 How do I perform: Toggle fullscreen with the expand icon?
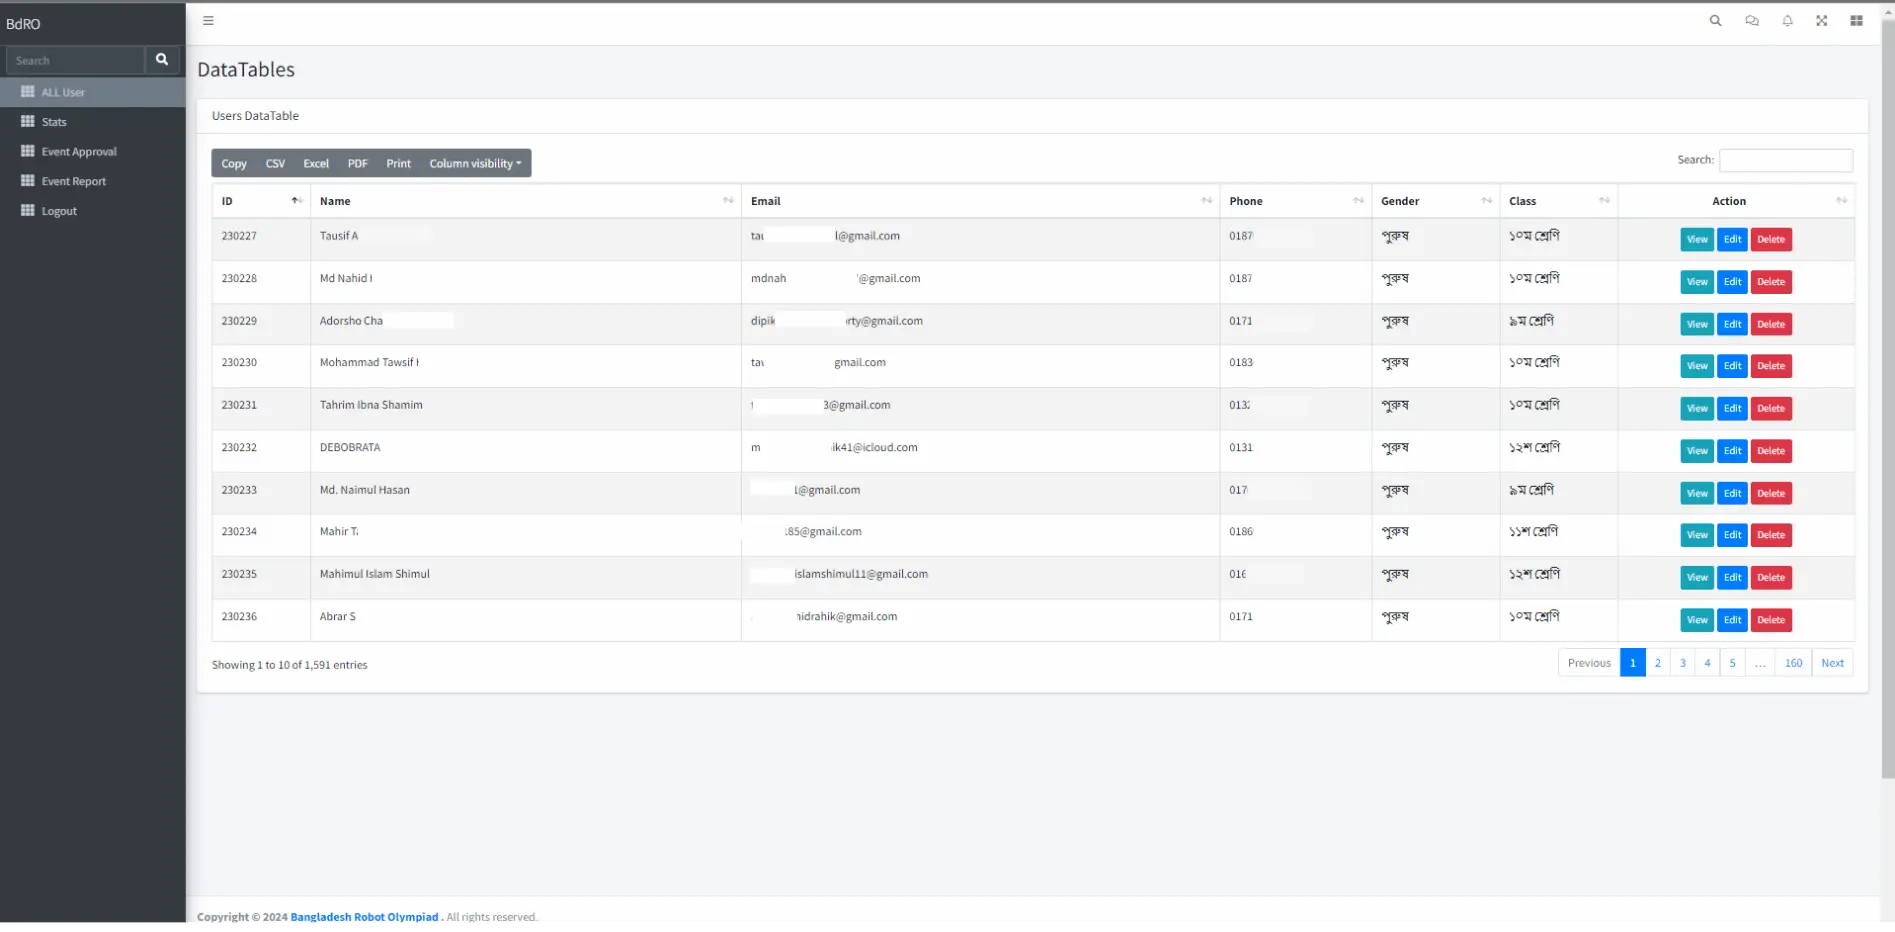[1821, 20]
